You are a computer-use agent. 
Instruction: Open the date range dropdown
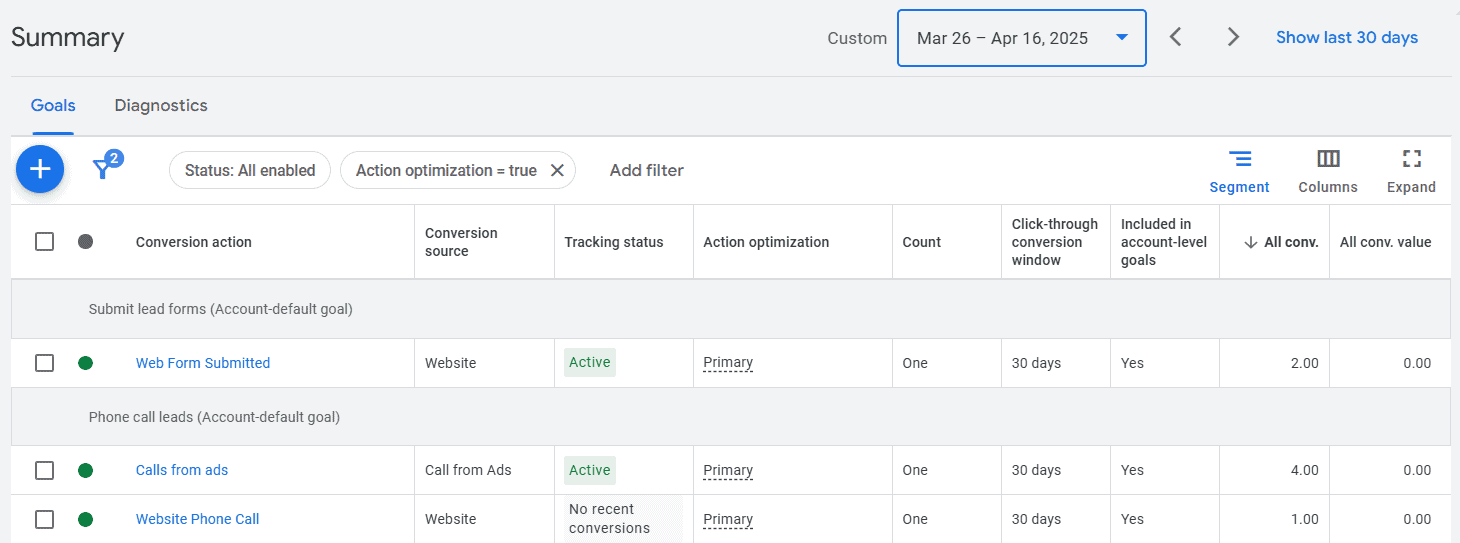coord(1021,38)
